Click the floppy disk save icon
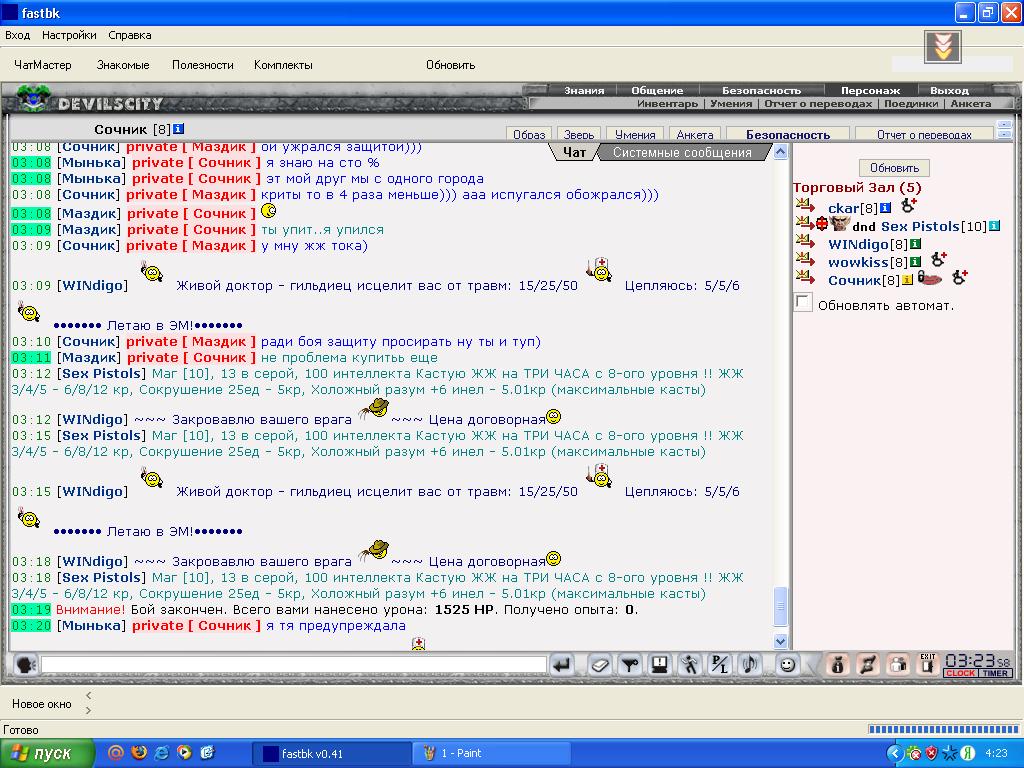This screenshot has width=1024, height=768. click(x=660, y=665)
